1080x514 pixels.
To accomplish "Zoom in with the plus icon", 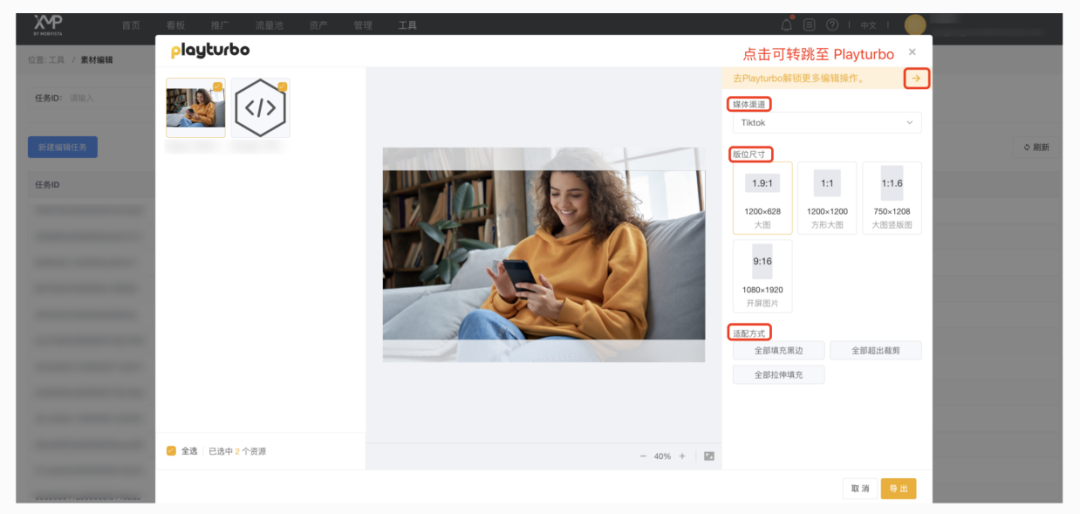I will pyautogui.click(x=682, y=456).
